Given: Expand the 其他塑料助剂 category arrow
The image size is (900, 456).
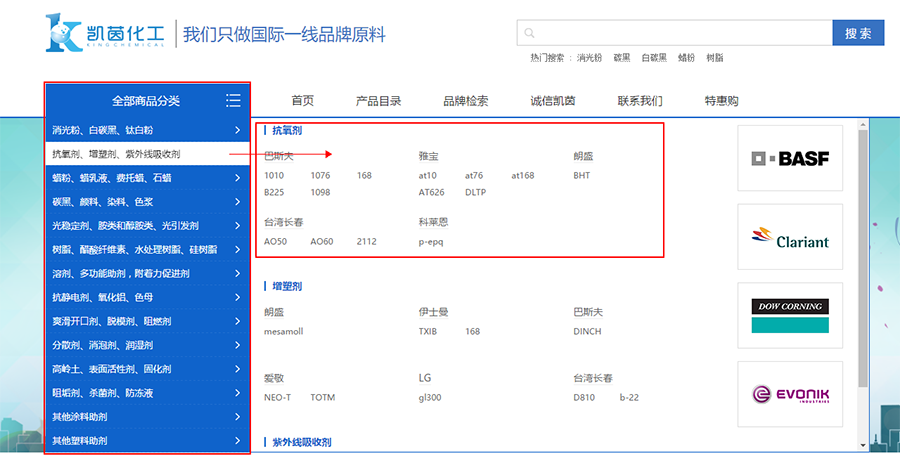Looking at the screenshot, I should (x=237, y=440).
